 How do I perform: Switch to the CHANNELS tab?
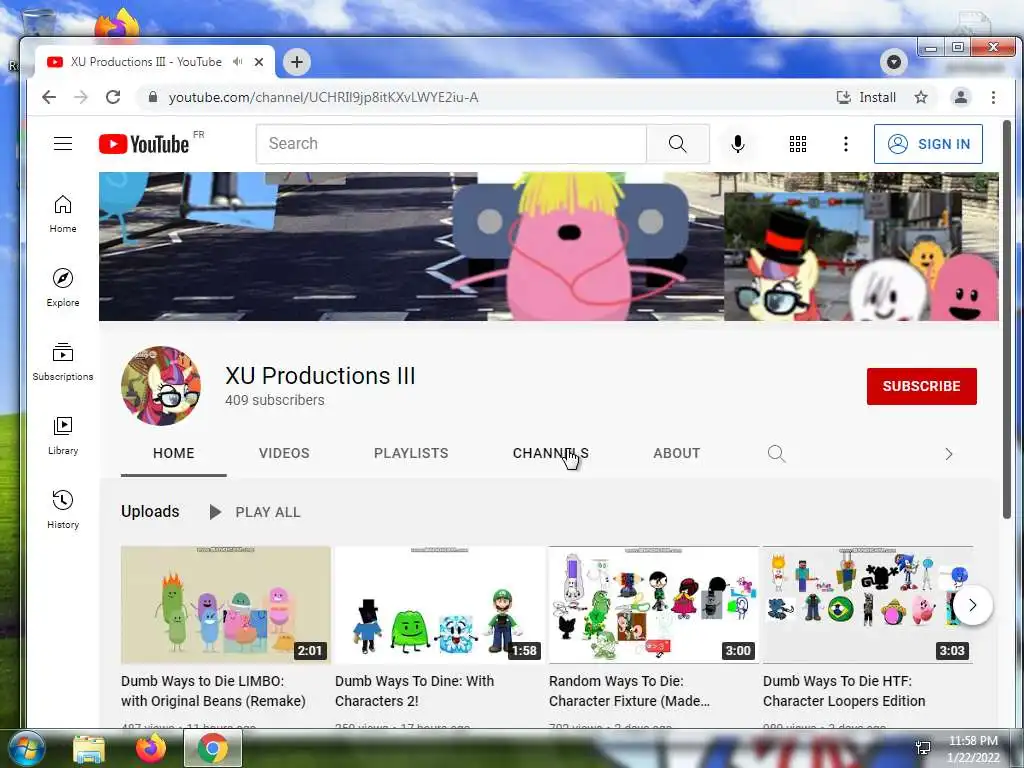coord(551,453)
